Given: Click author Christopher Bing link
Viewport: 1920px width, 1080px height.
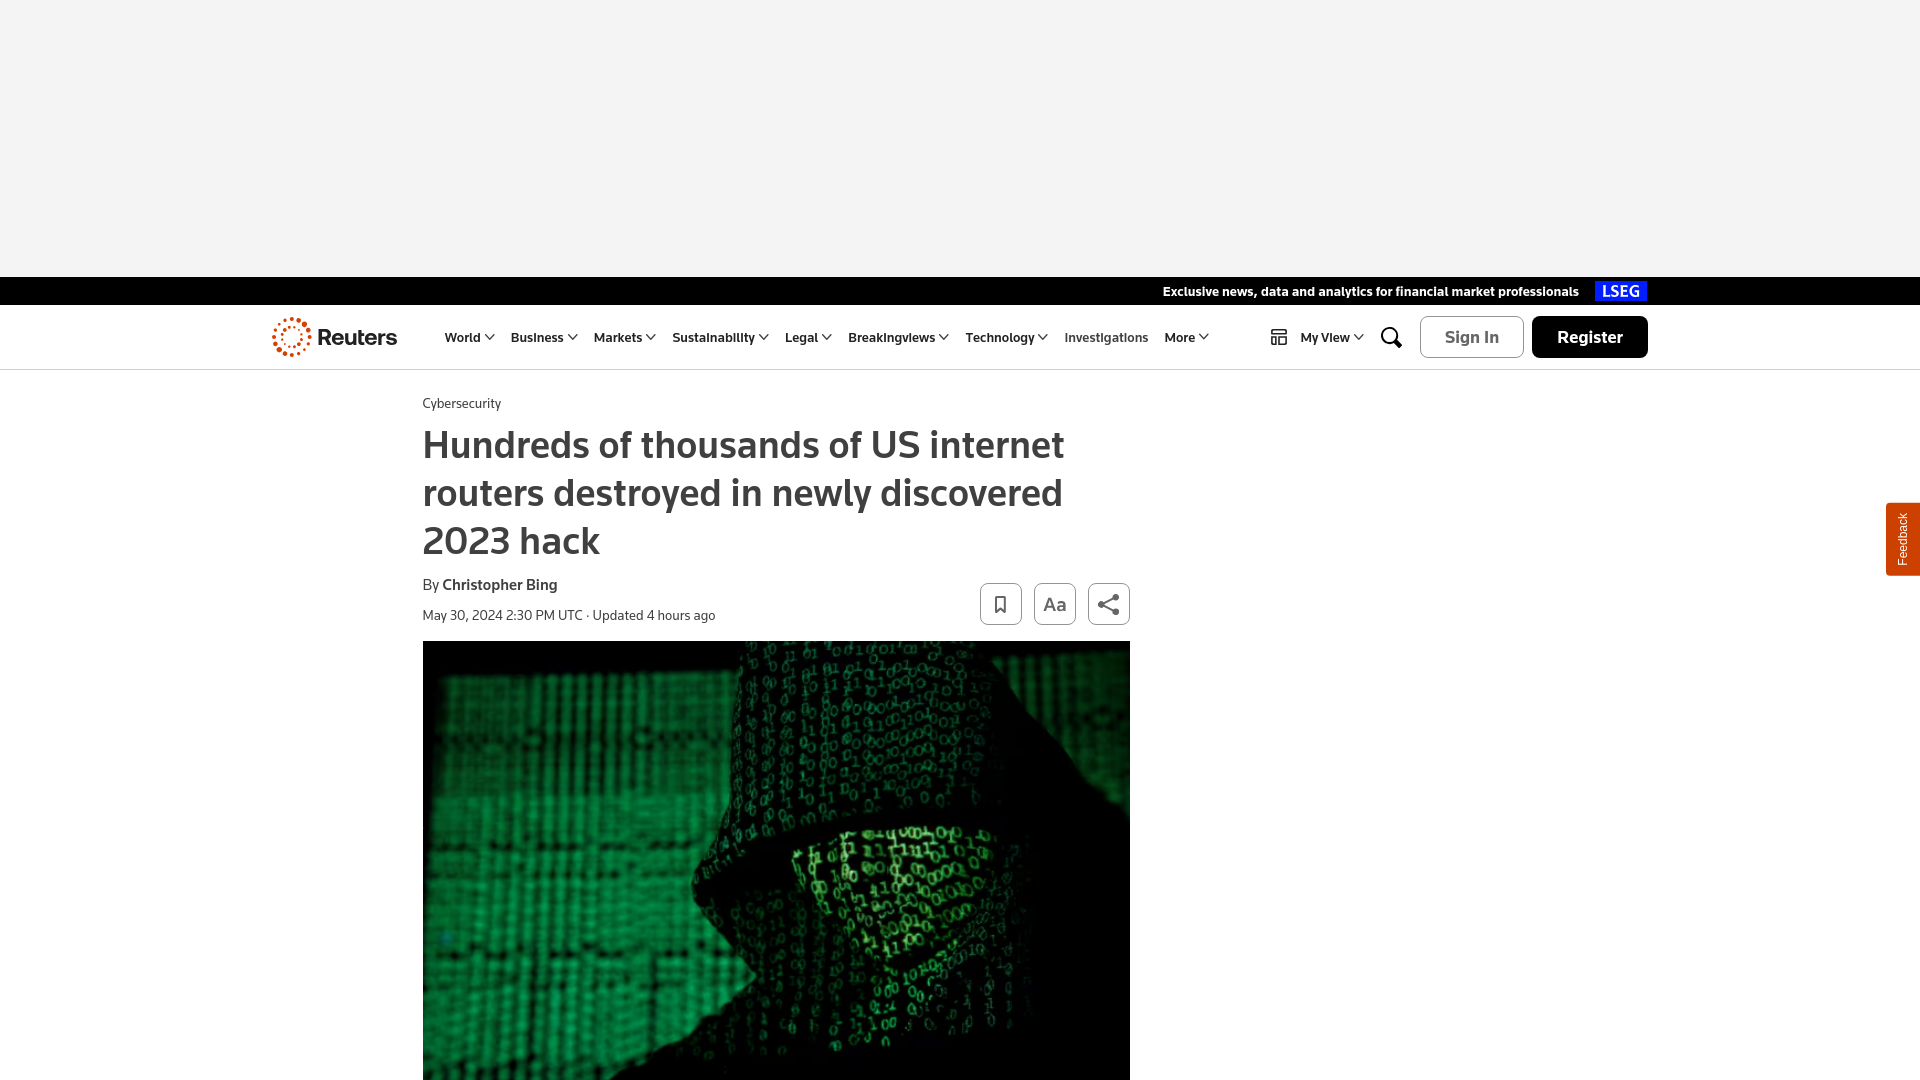Looking at the screenshot, I should coord(498,584).
